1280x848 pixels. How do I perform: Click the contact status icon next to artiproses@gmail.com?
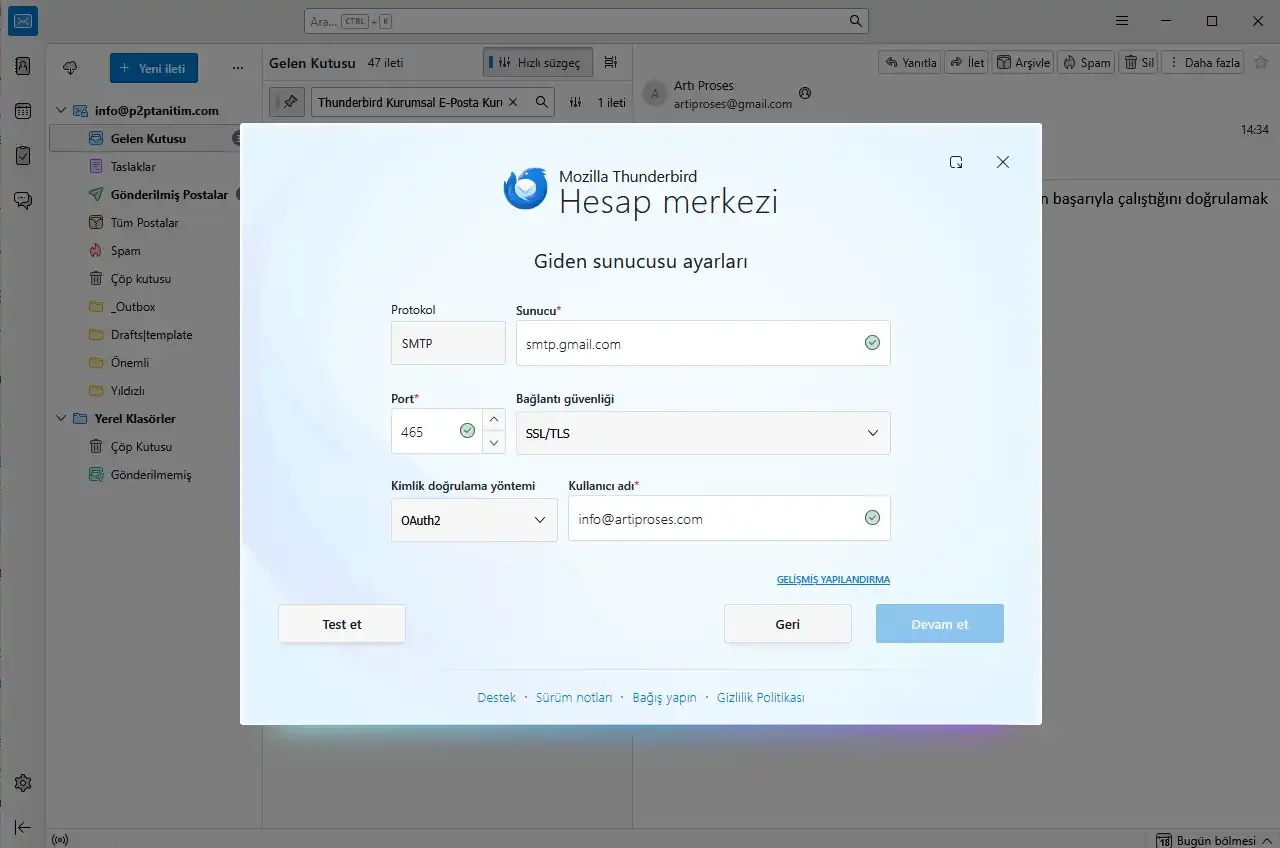(x=806, y=94)
